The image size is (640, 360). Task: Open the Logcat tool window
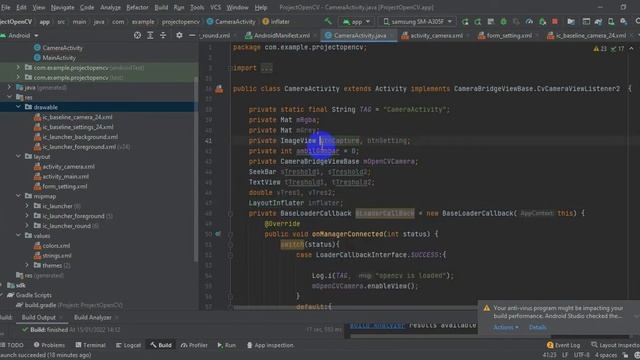[128, 345]
